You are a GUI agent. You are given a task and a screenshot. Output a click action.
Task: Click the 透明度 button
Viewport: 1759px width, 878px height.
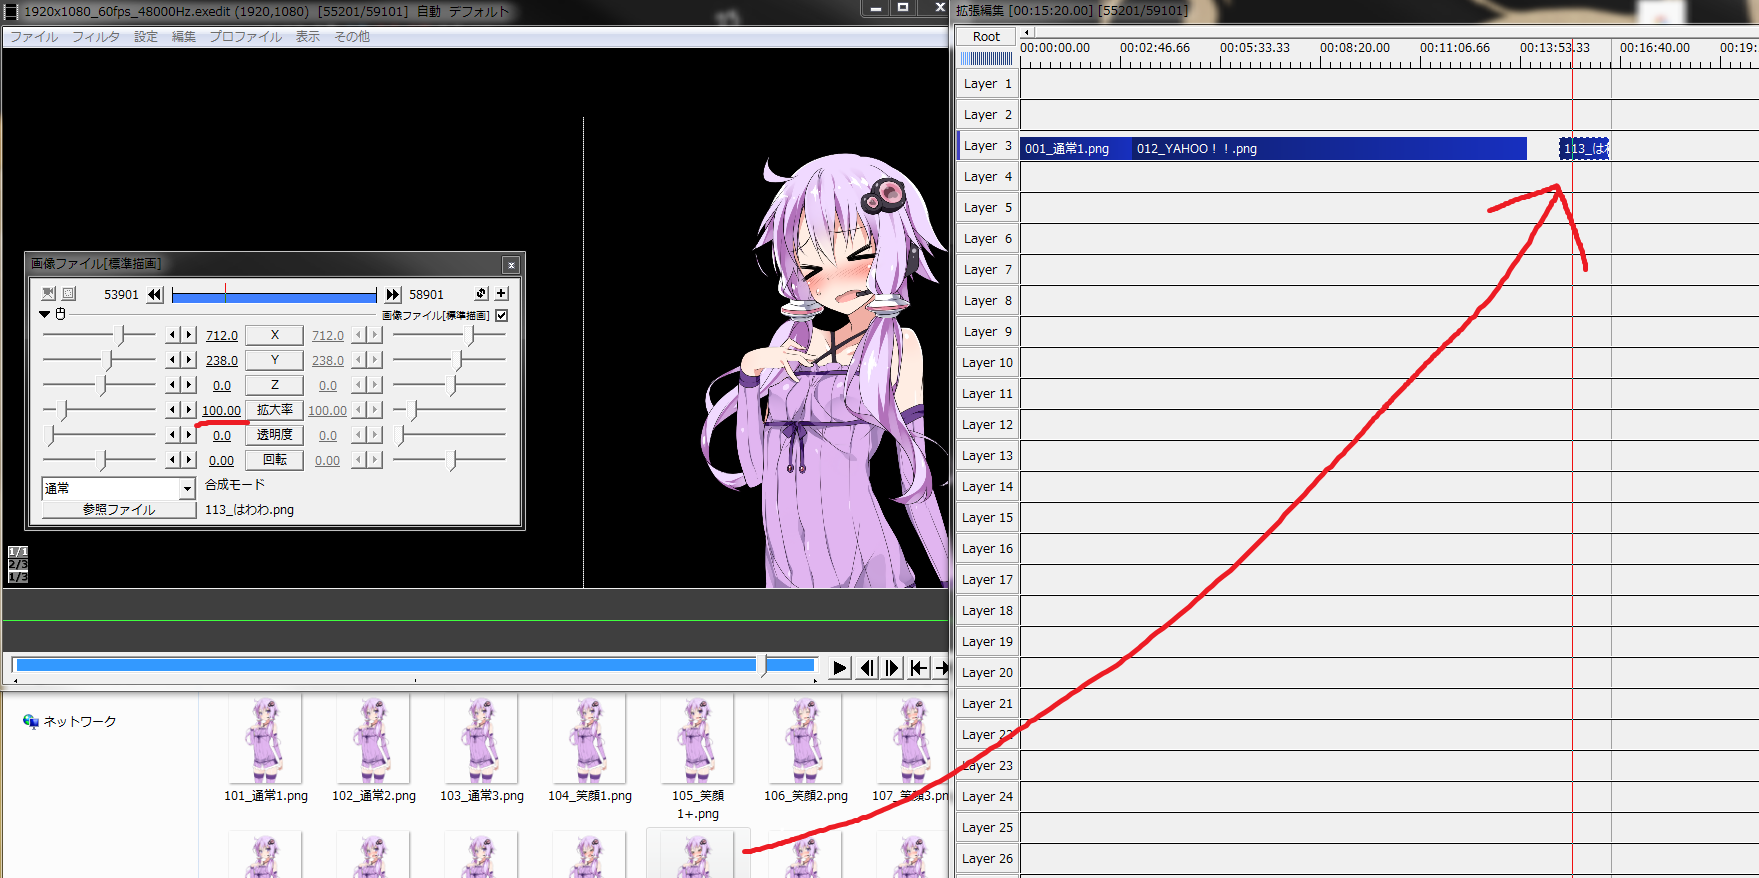pos(274,435)
